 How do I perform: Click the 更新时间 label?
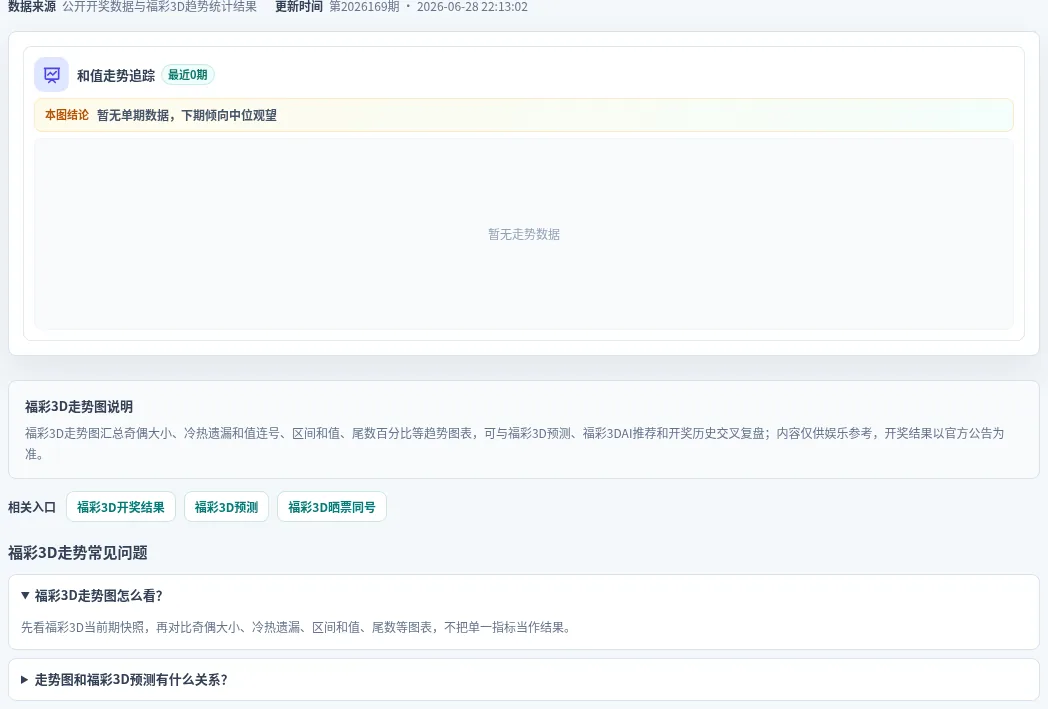[299, 7]
